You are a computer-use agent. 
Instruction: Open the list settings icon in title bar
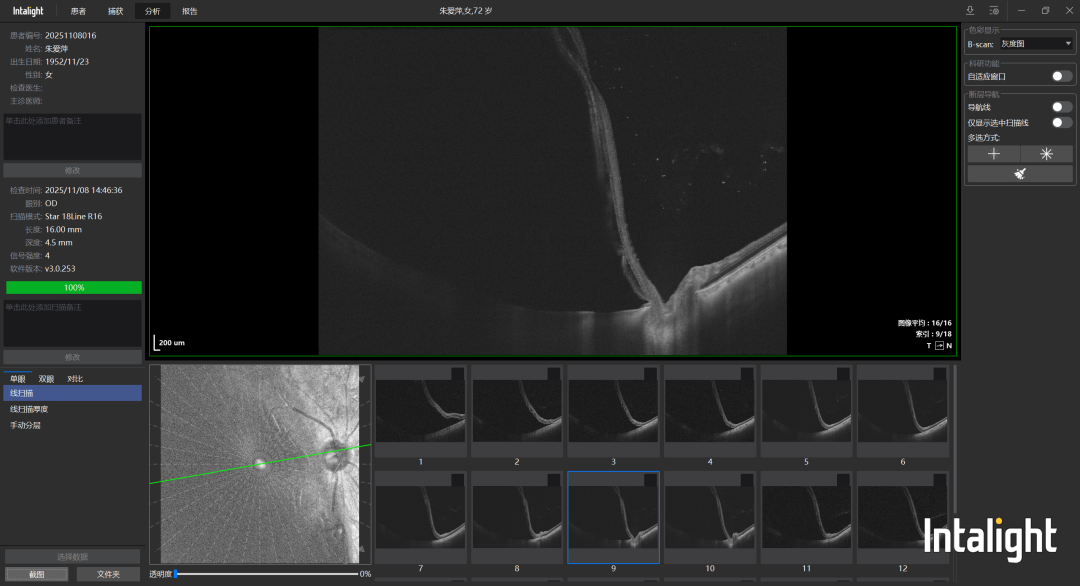(x=994, y=11)
